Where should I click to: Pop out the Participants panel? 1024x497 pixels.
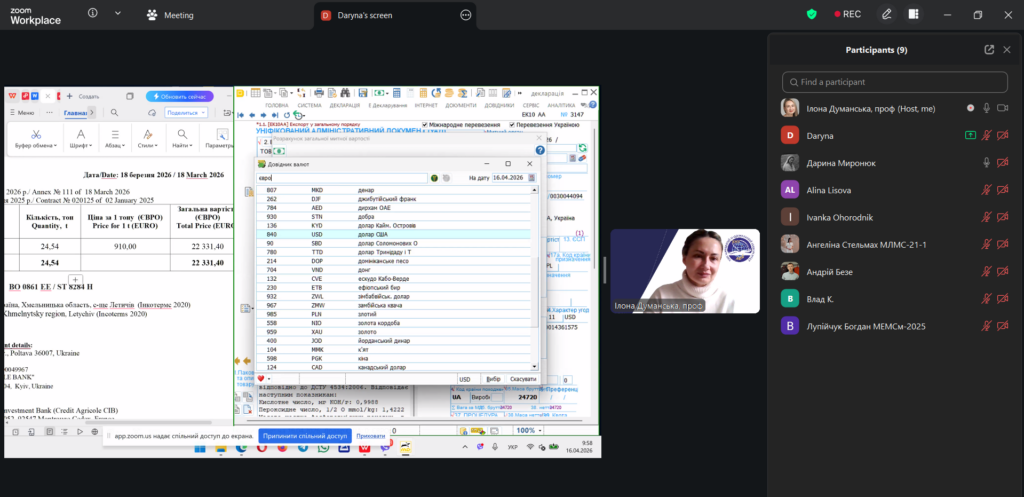(x=989, y=50)
